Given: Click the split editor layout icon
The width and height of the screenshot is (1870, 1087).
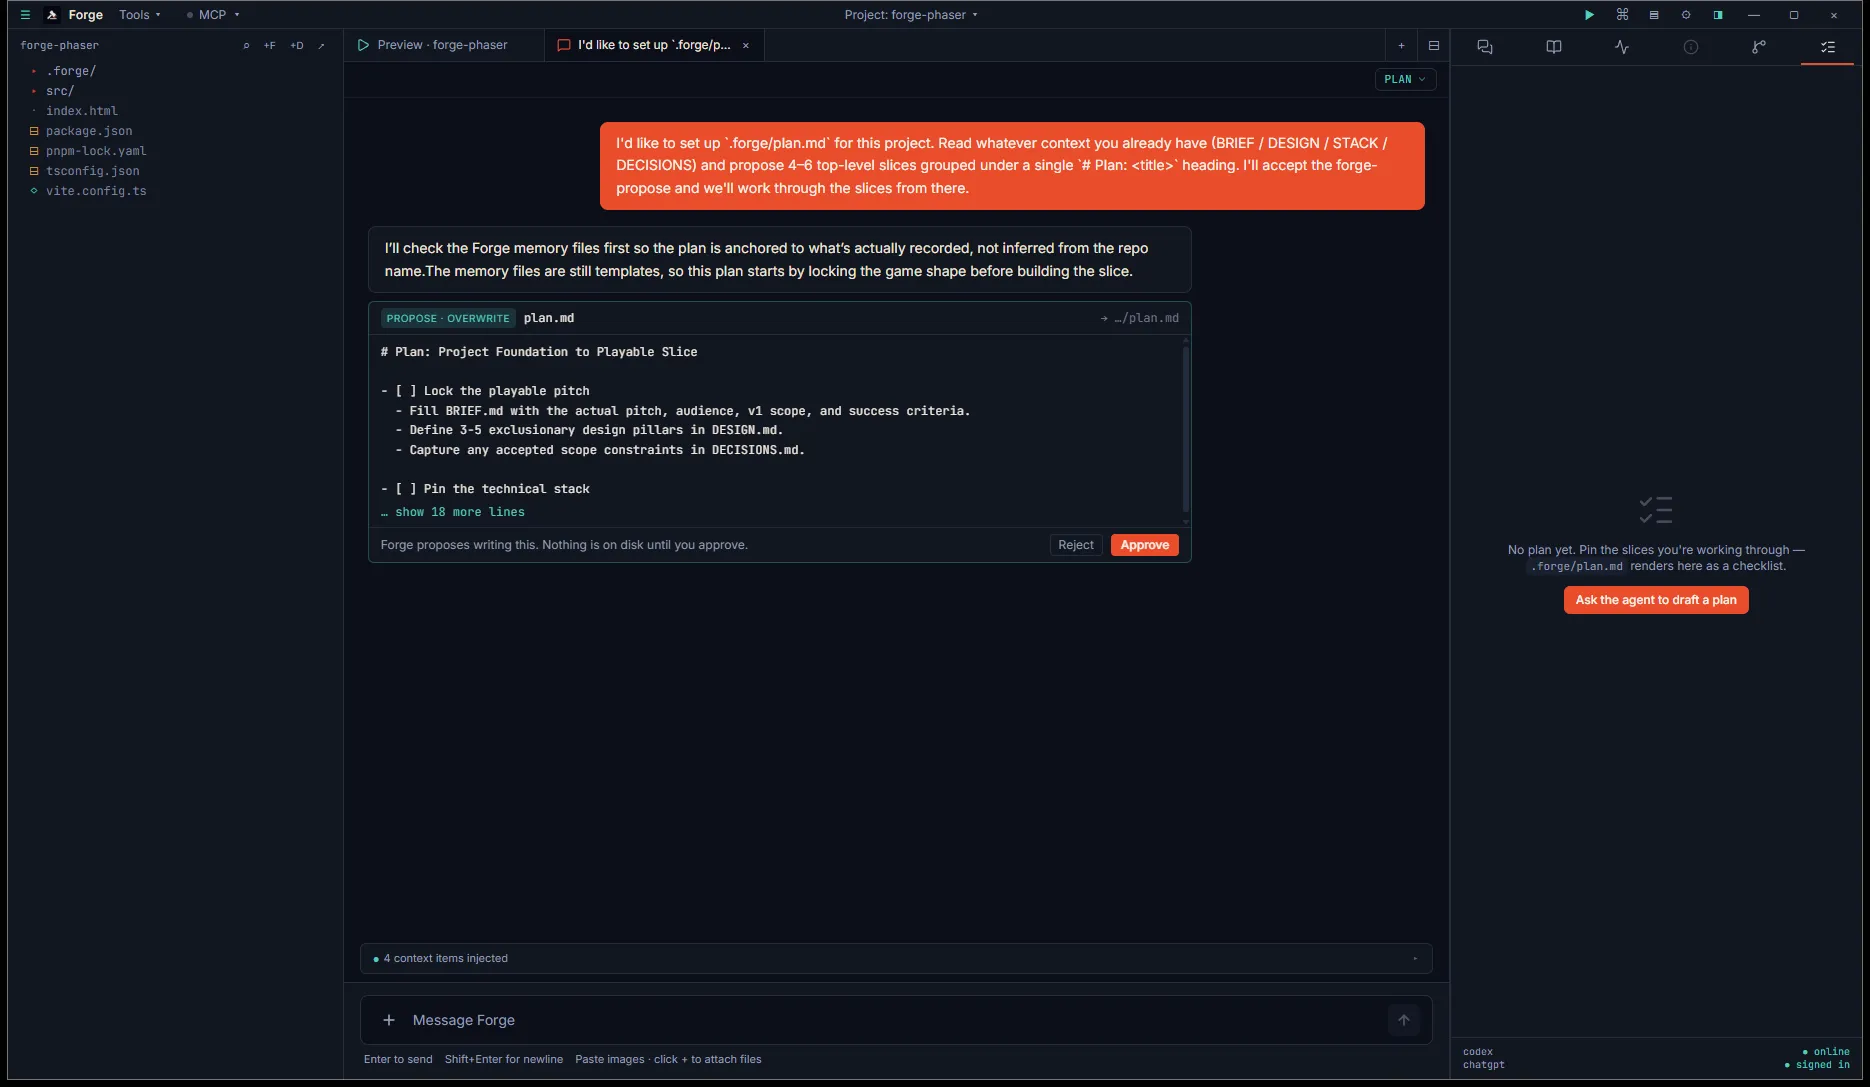Looking at the screenshot, I should click(x=1433, y=46).
